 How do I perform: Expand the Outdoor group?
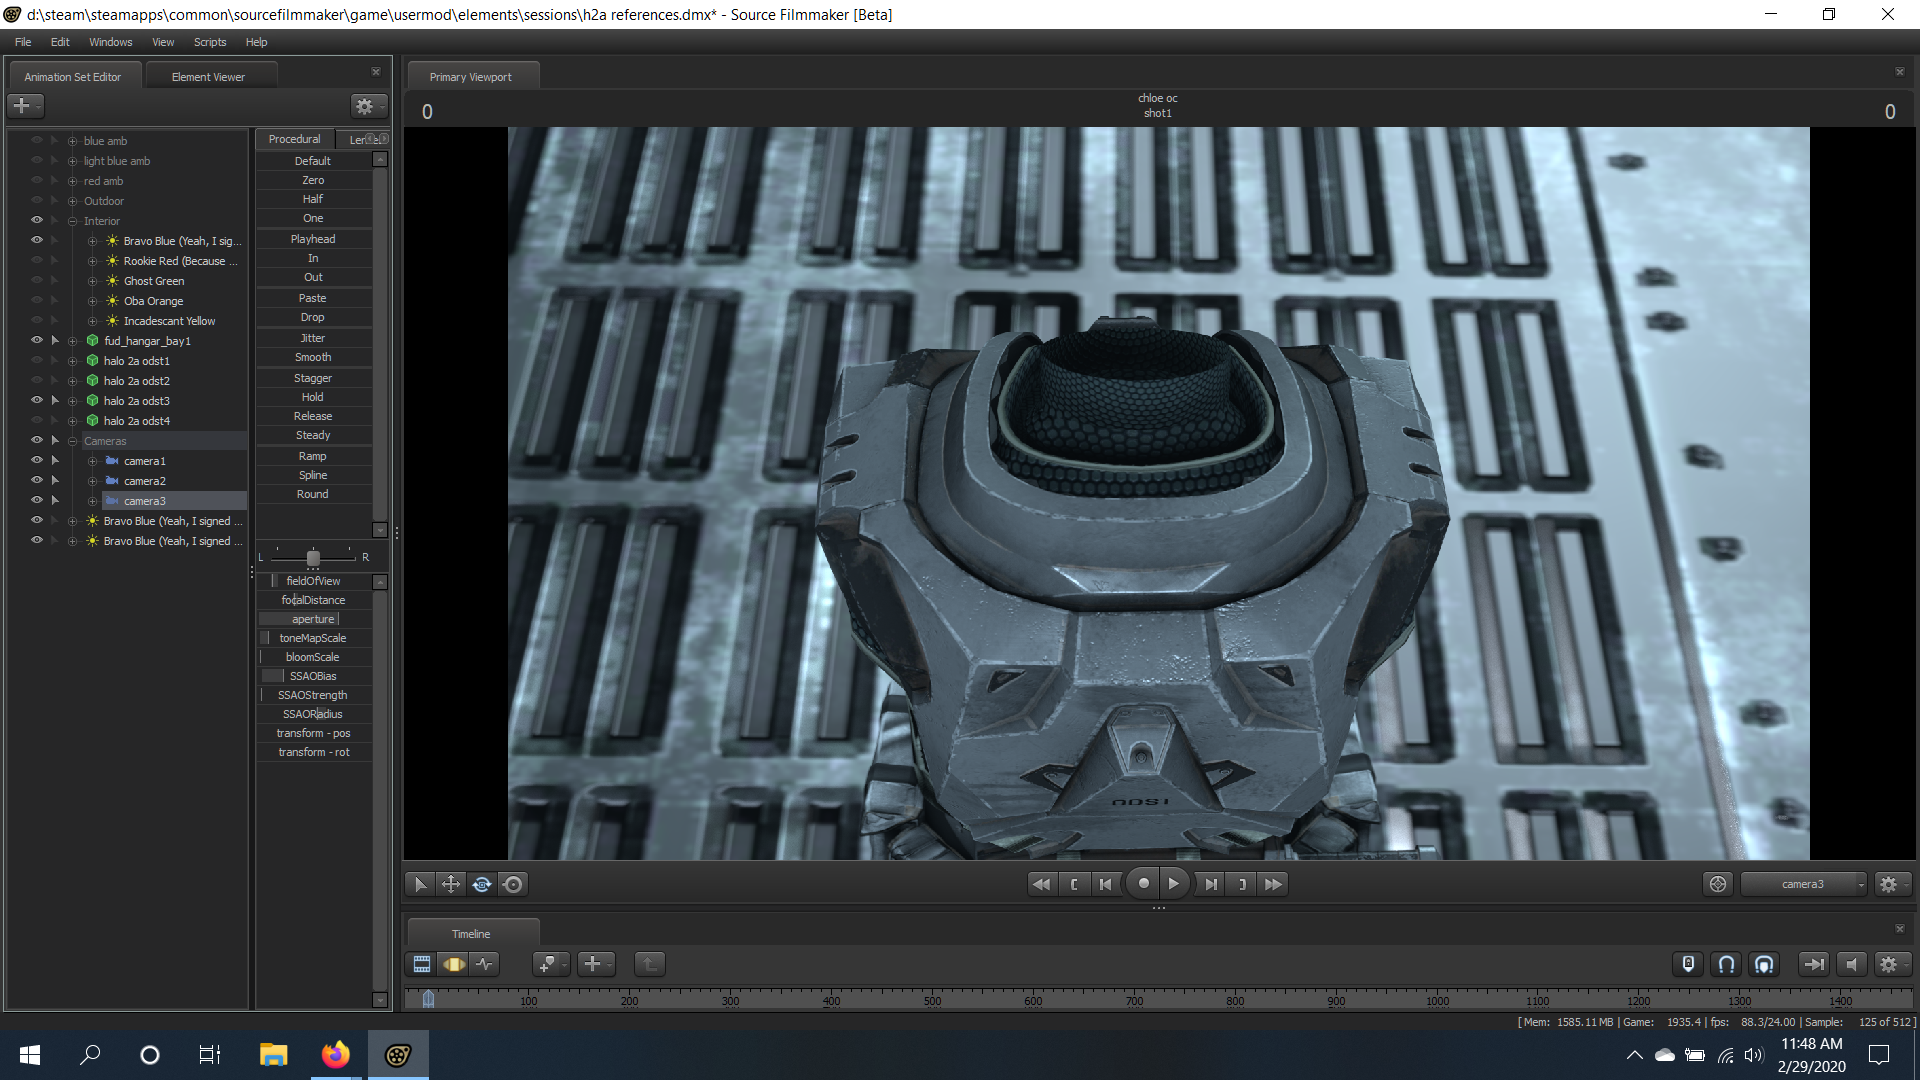tap(72, 201)
